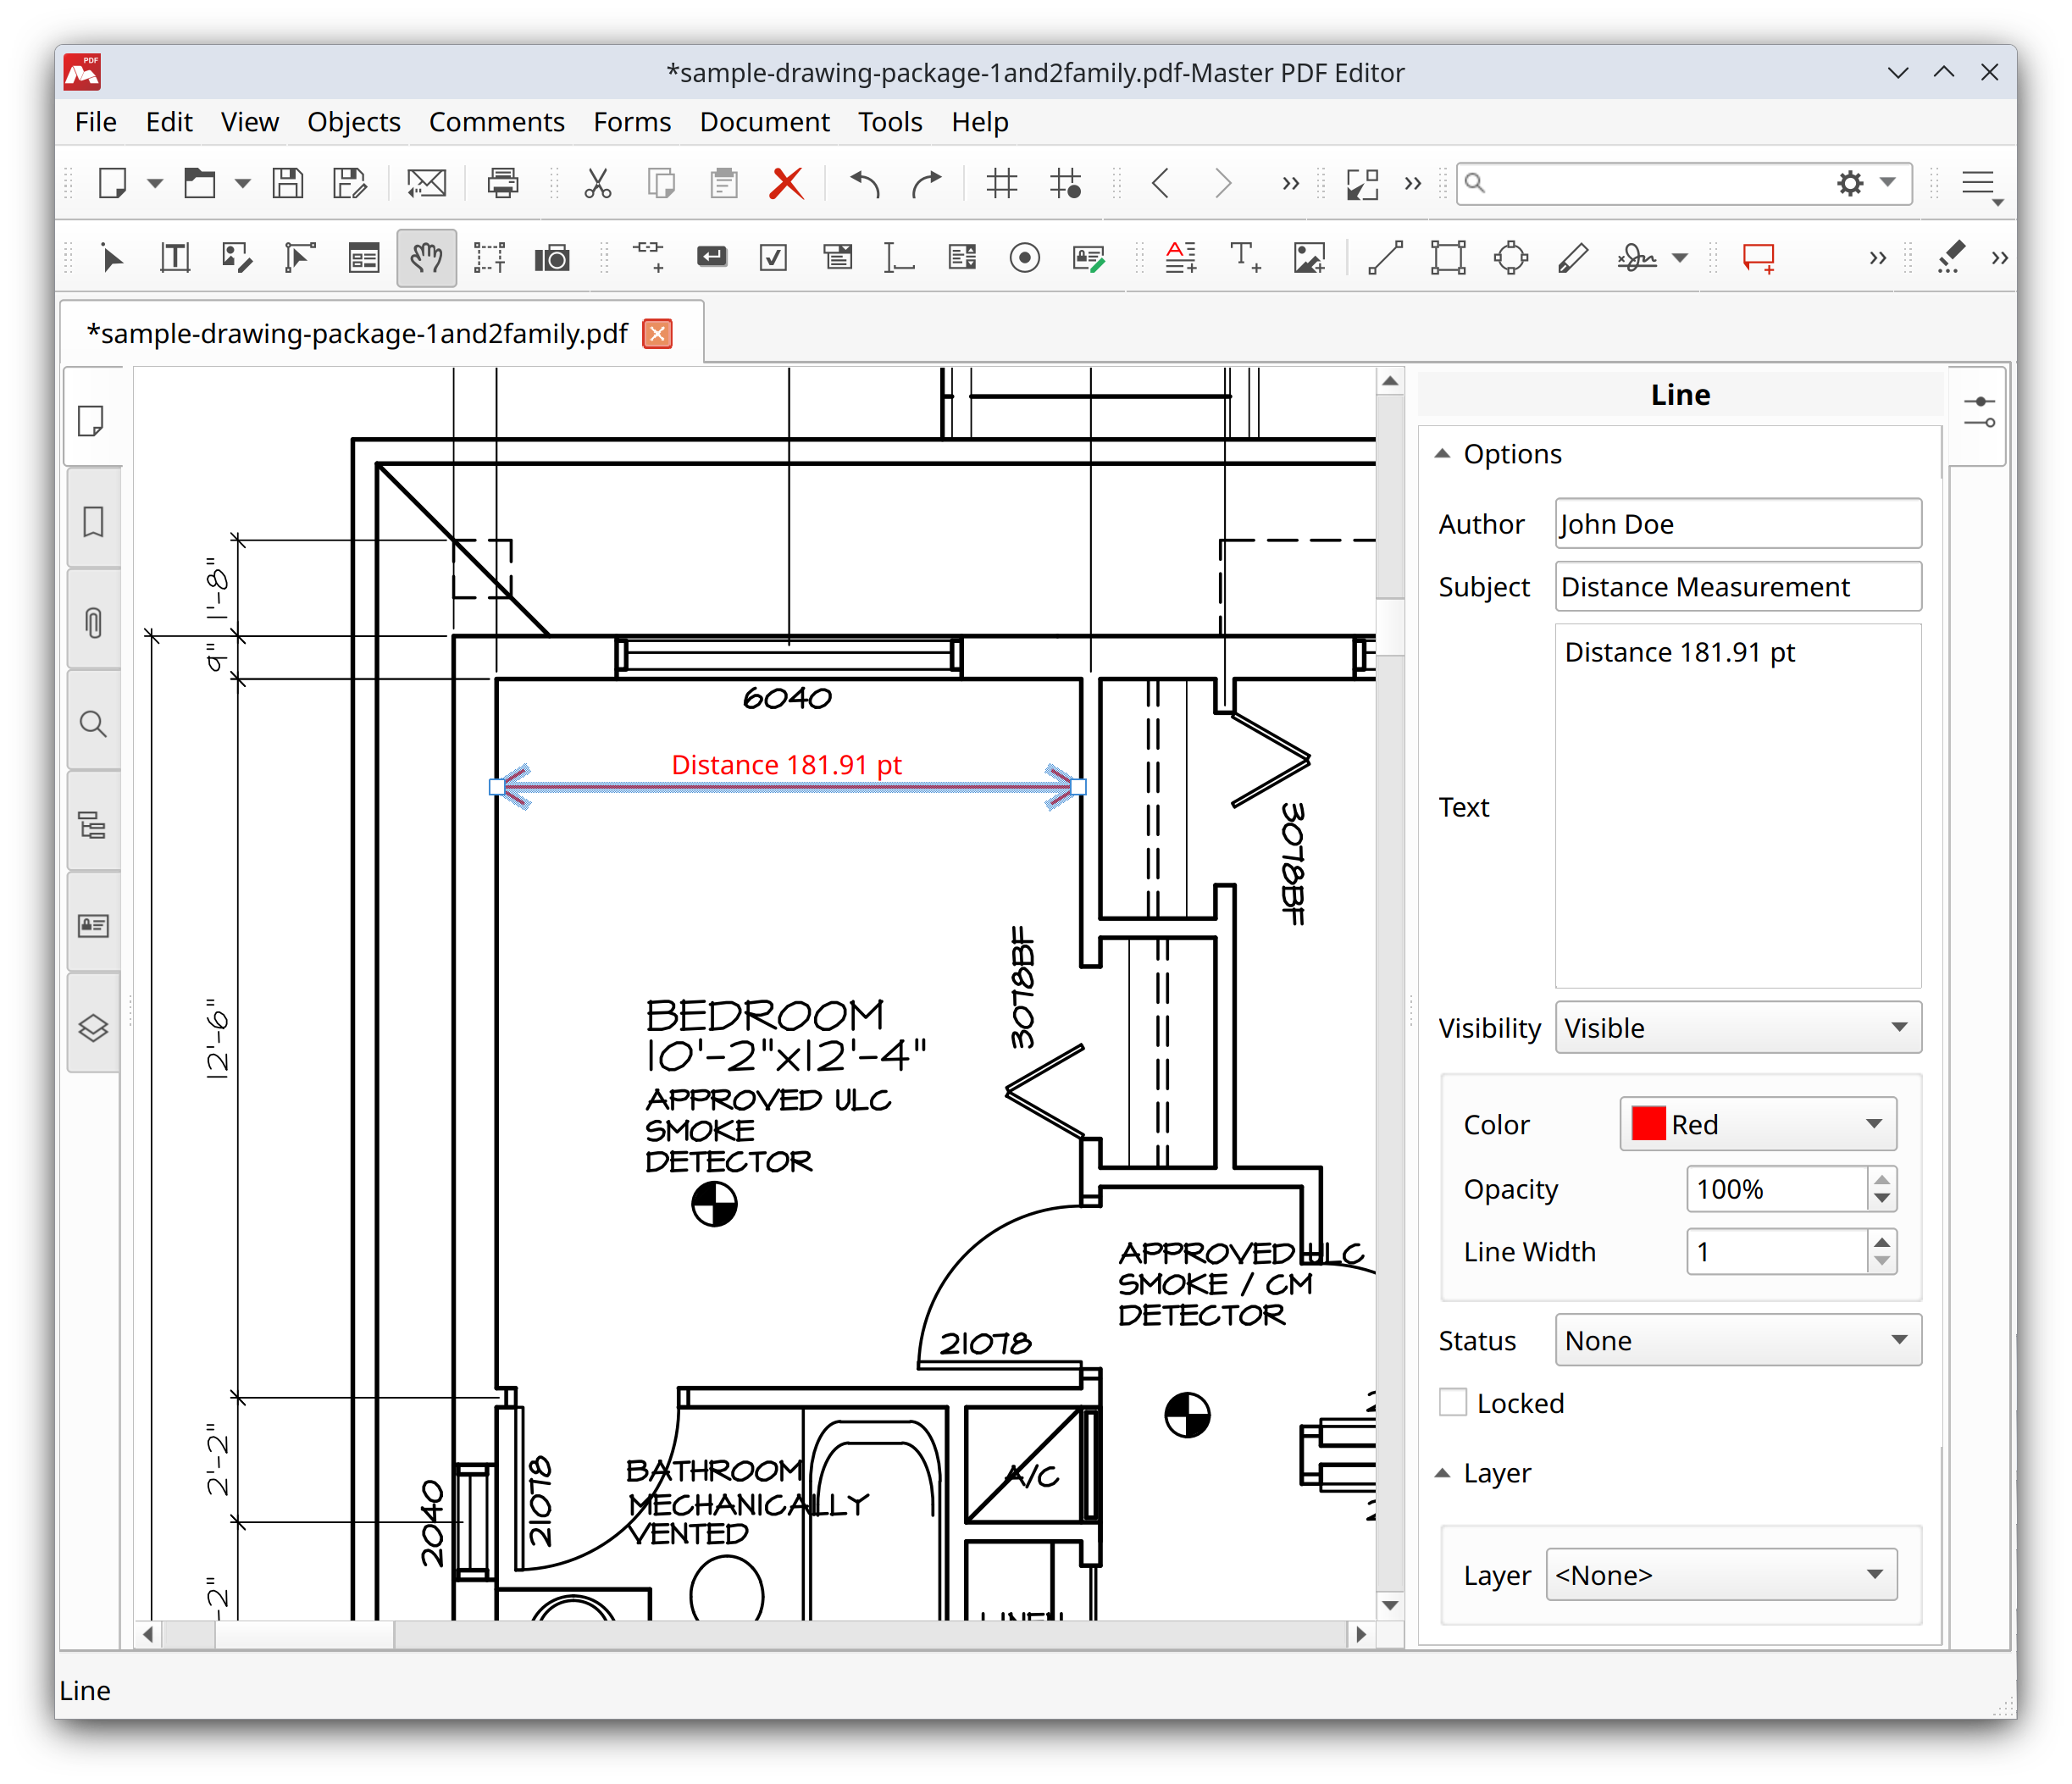
Task: Select the red sticky comment tool
Action: [x=1759, y=258]
